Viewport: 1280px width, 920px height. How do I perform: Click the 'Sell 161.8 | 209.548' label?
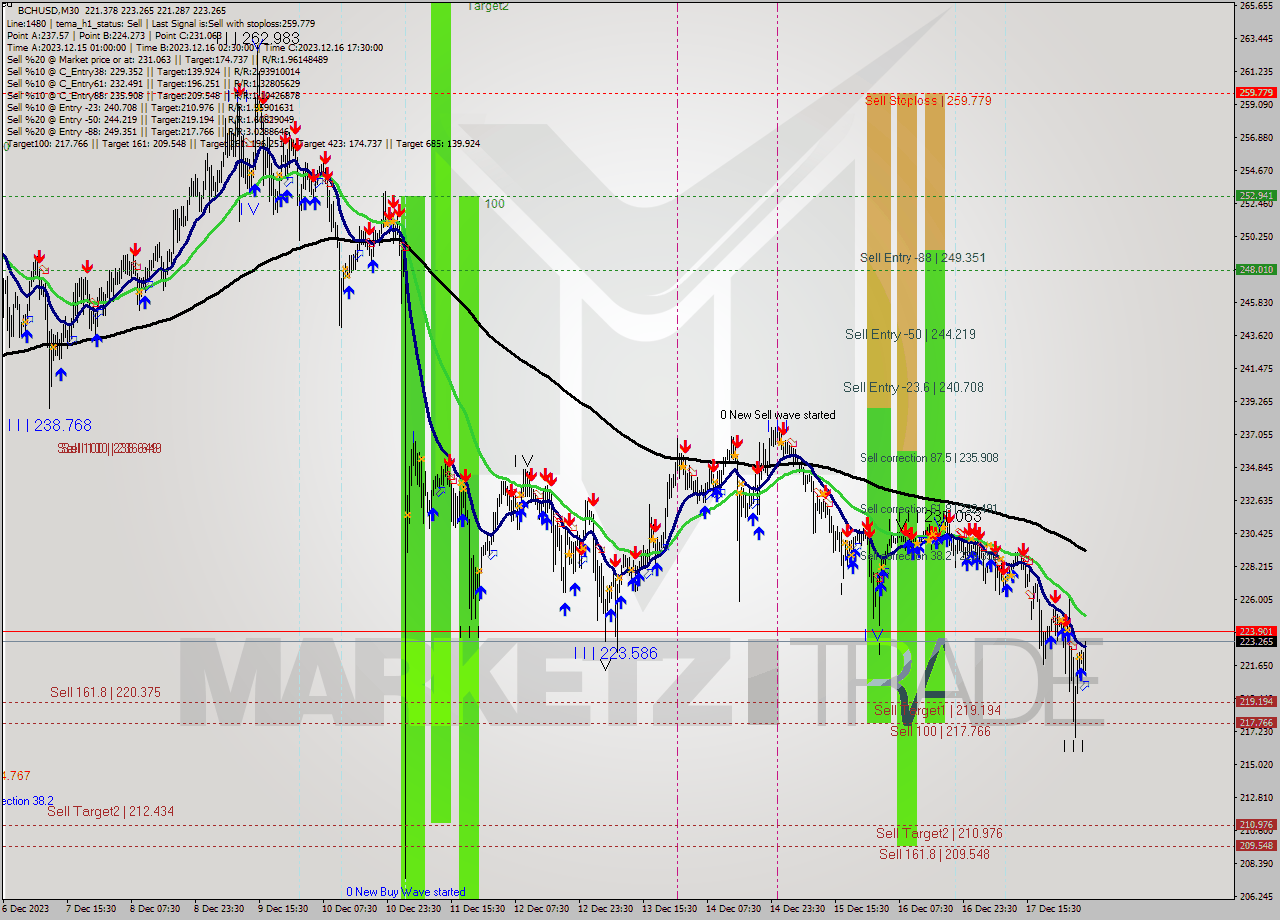(934, 855)
